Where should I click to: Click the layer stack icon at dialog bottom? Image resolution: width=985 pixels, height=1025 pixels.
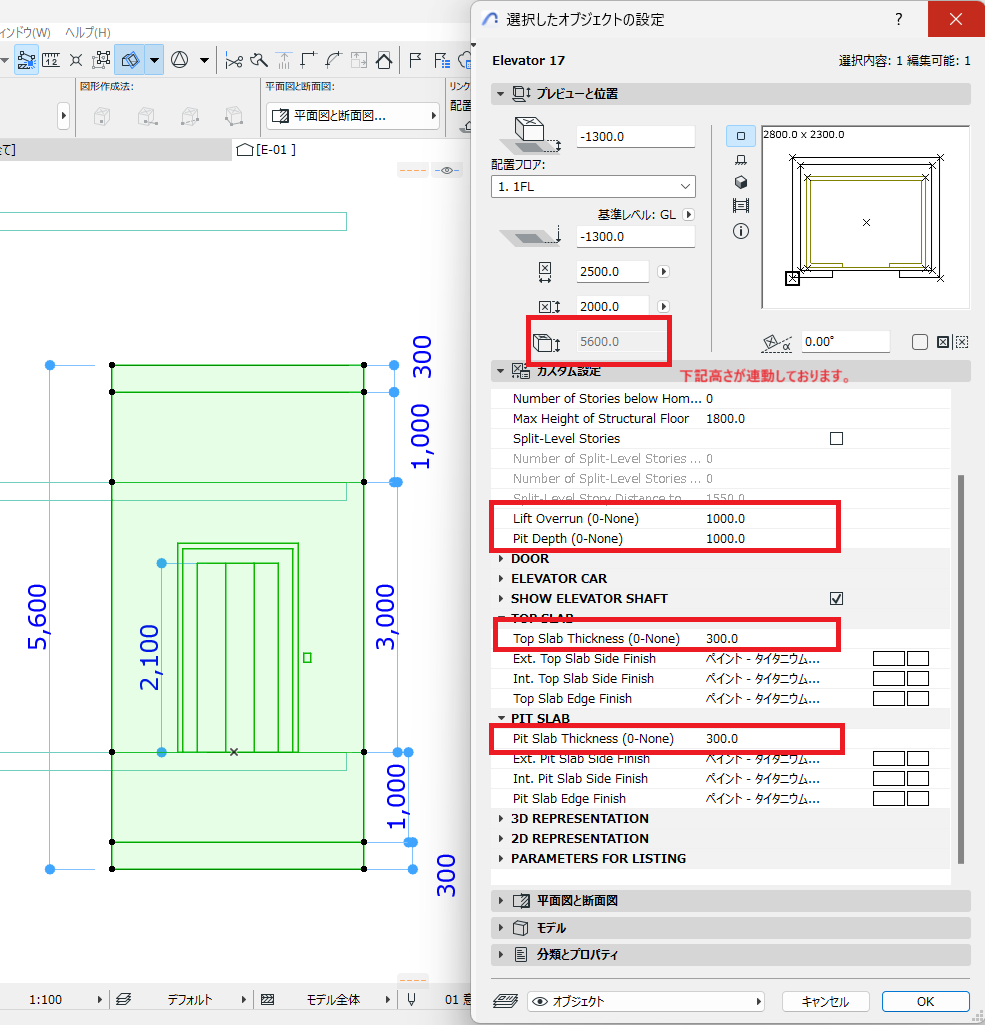(505, 1001)
